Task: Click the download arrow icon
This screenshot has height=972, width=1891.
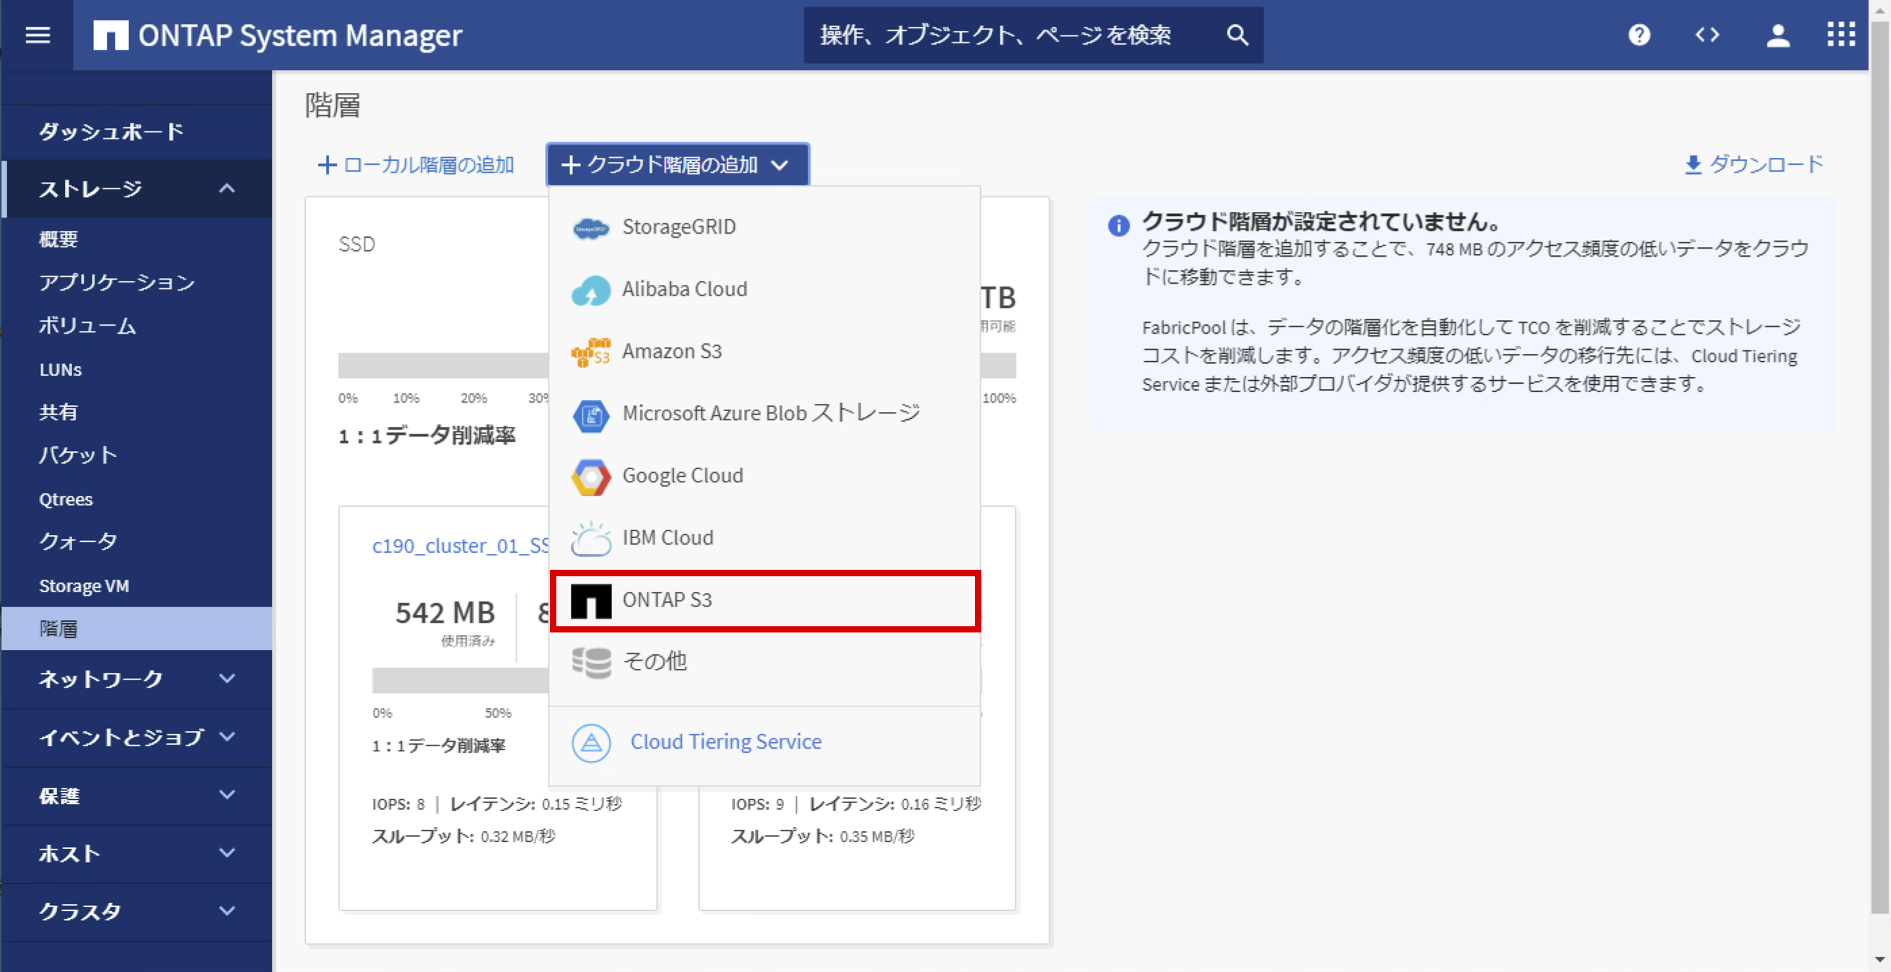Action: [x=1692, y=165]
